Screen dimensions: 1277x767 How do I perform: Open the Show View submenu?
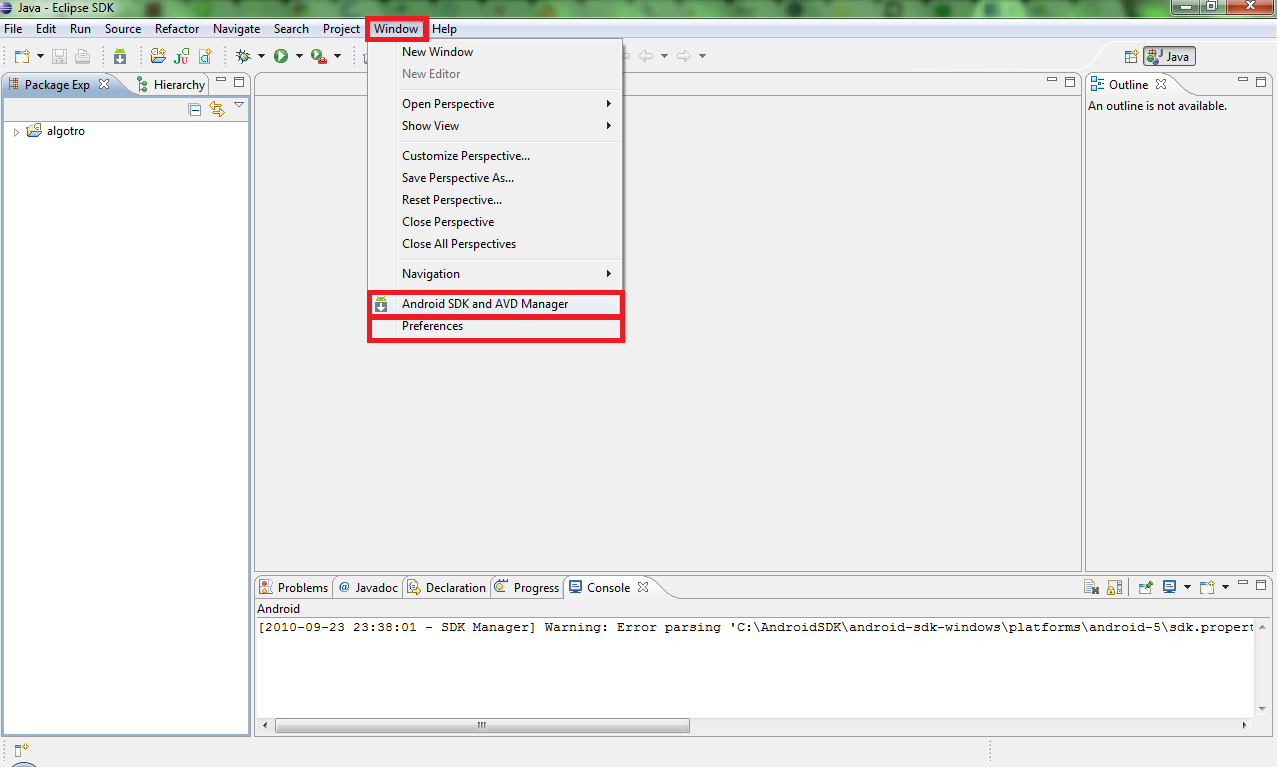click(x=496, y=126)
